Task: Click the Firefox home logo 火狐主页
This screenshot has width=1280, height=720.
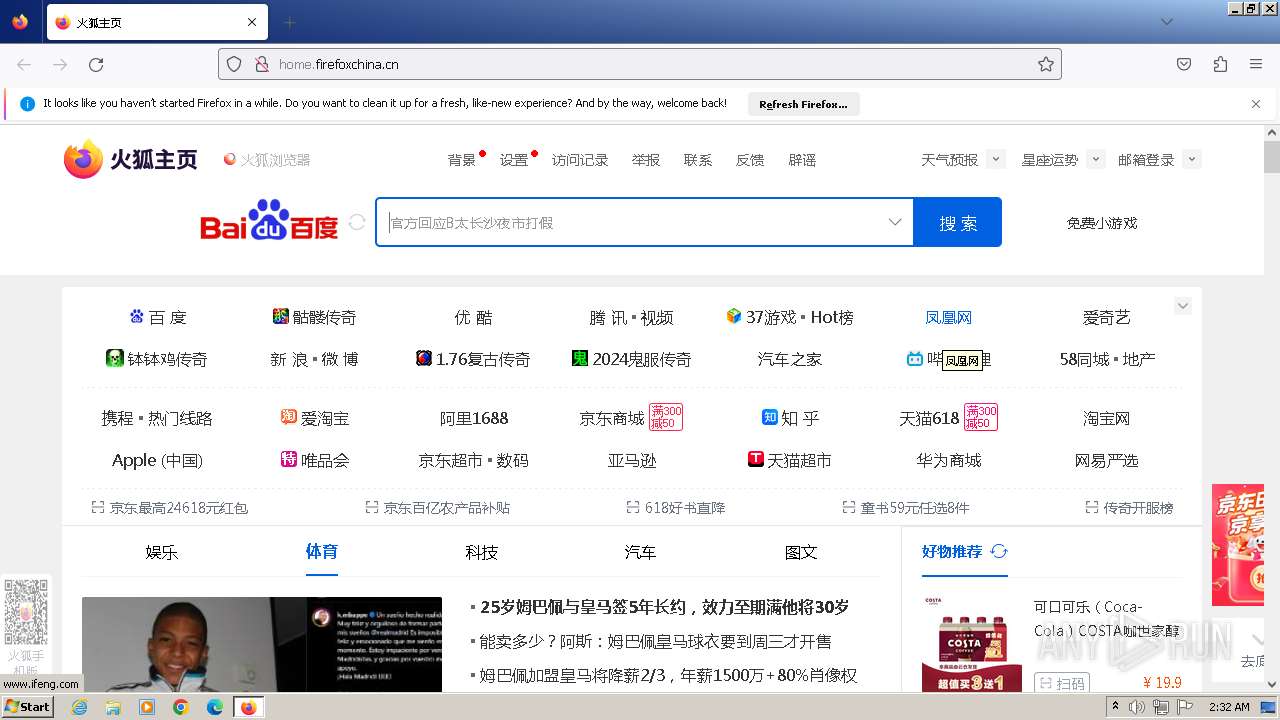Action: tap(131, 159)
